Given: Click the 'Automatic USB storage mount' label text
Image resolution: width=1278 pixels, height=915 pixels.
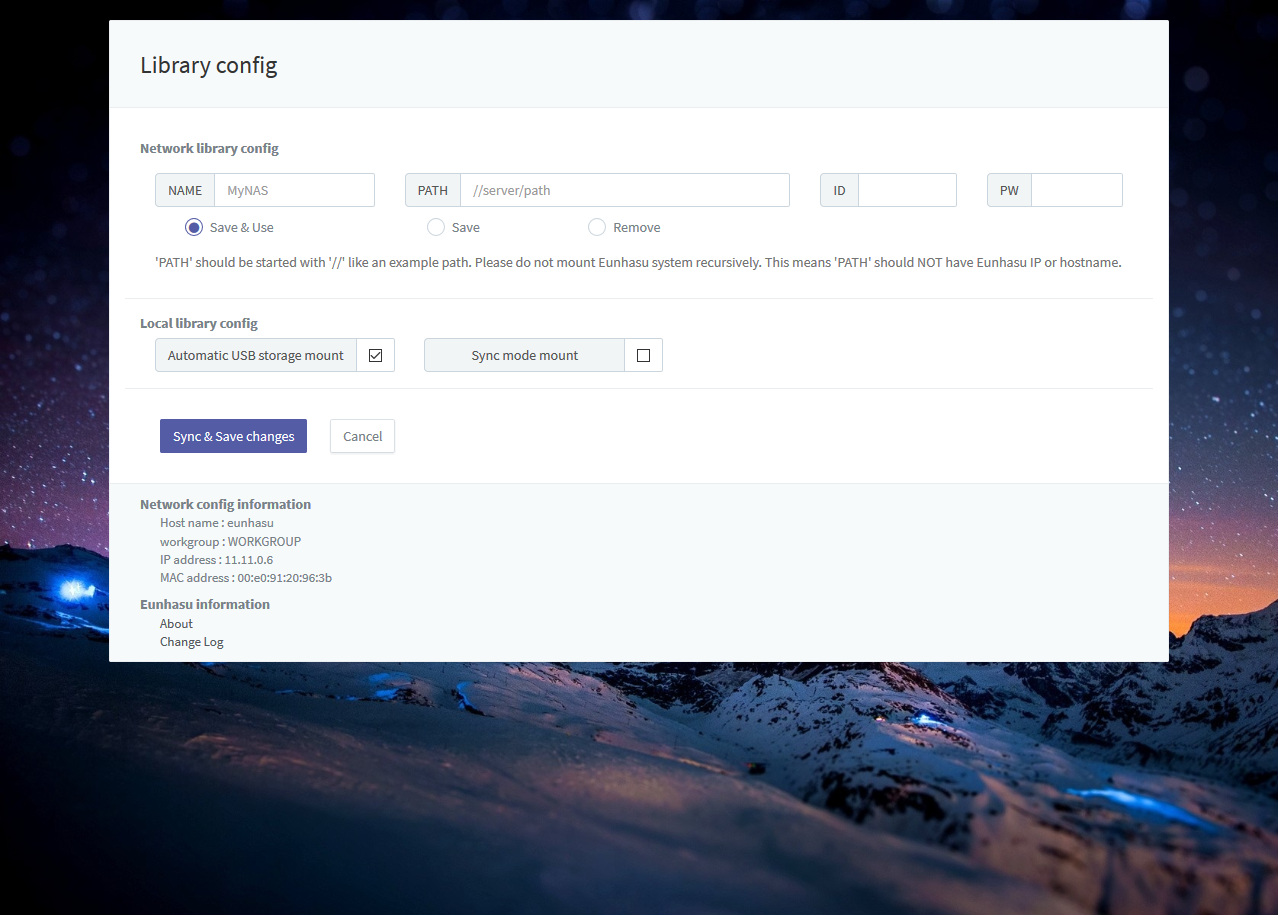Looking at the screenshot, I should coord(256,355).
